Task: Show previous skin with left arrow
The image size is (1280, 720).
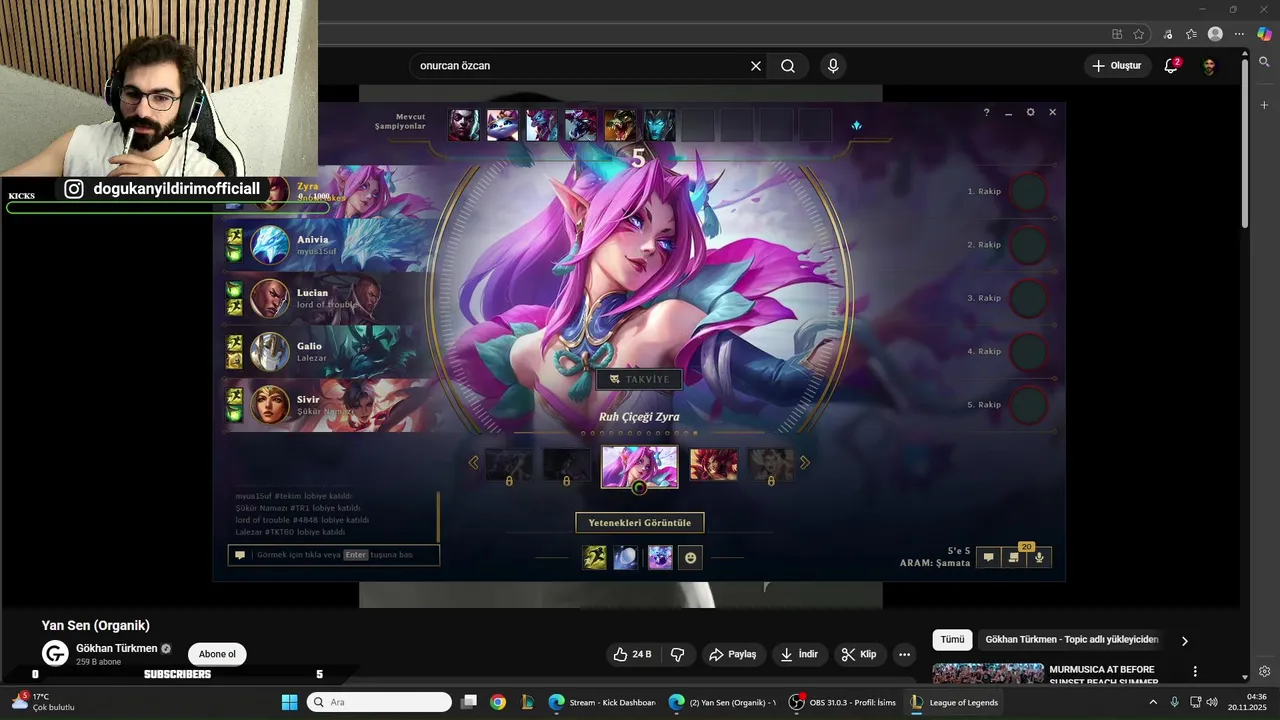Action: pyautogui.click(x=474, y=462)
